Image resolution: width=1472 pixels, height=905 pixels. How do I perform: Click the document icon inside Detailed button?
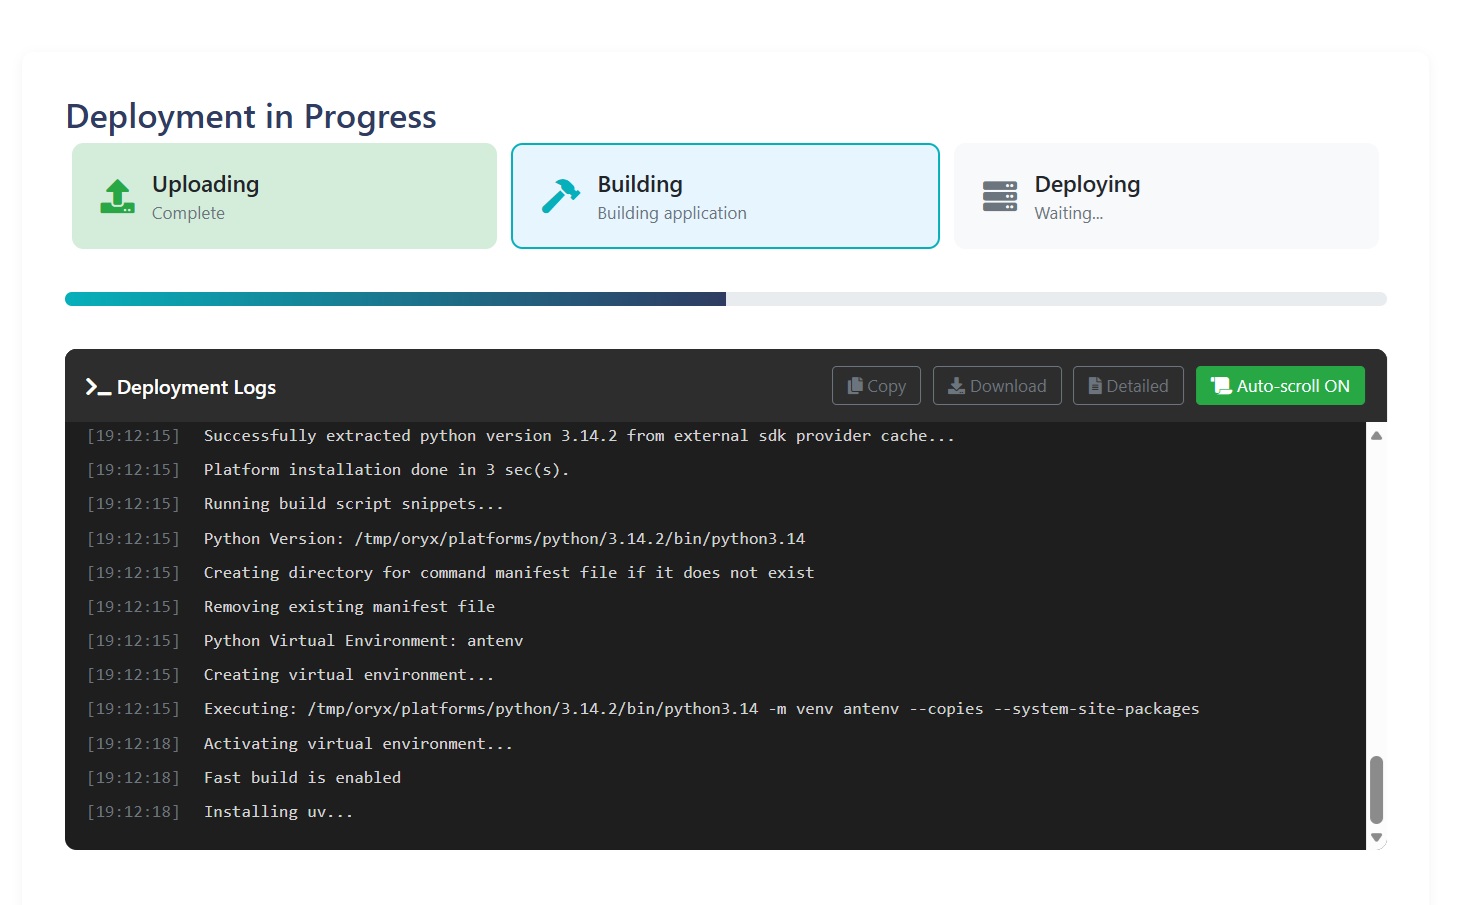pos(1095,385)
